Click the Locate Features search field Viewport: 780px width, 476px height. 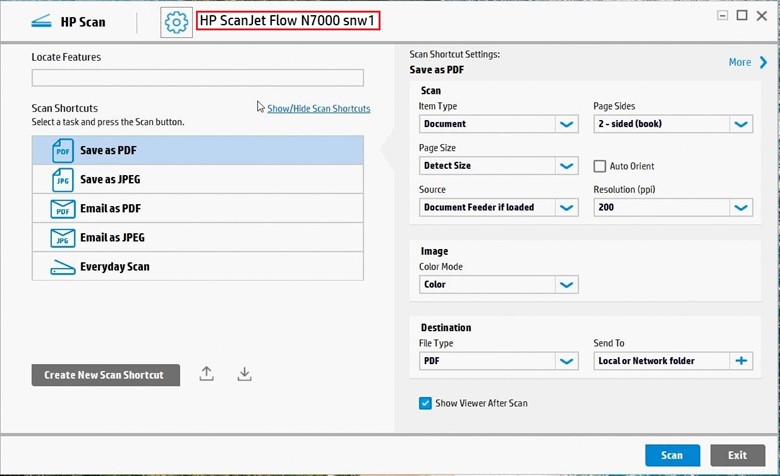point(197,78)
